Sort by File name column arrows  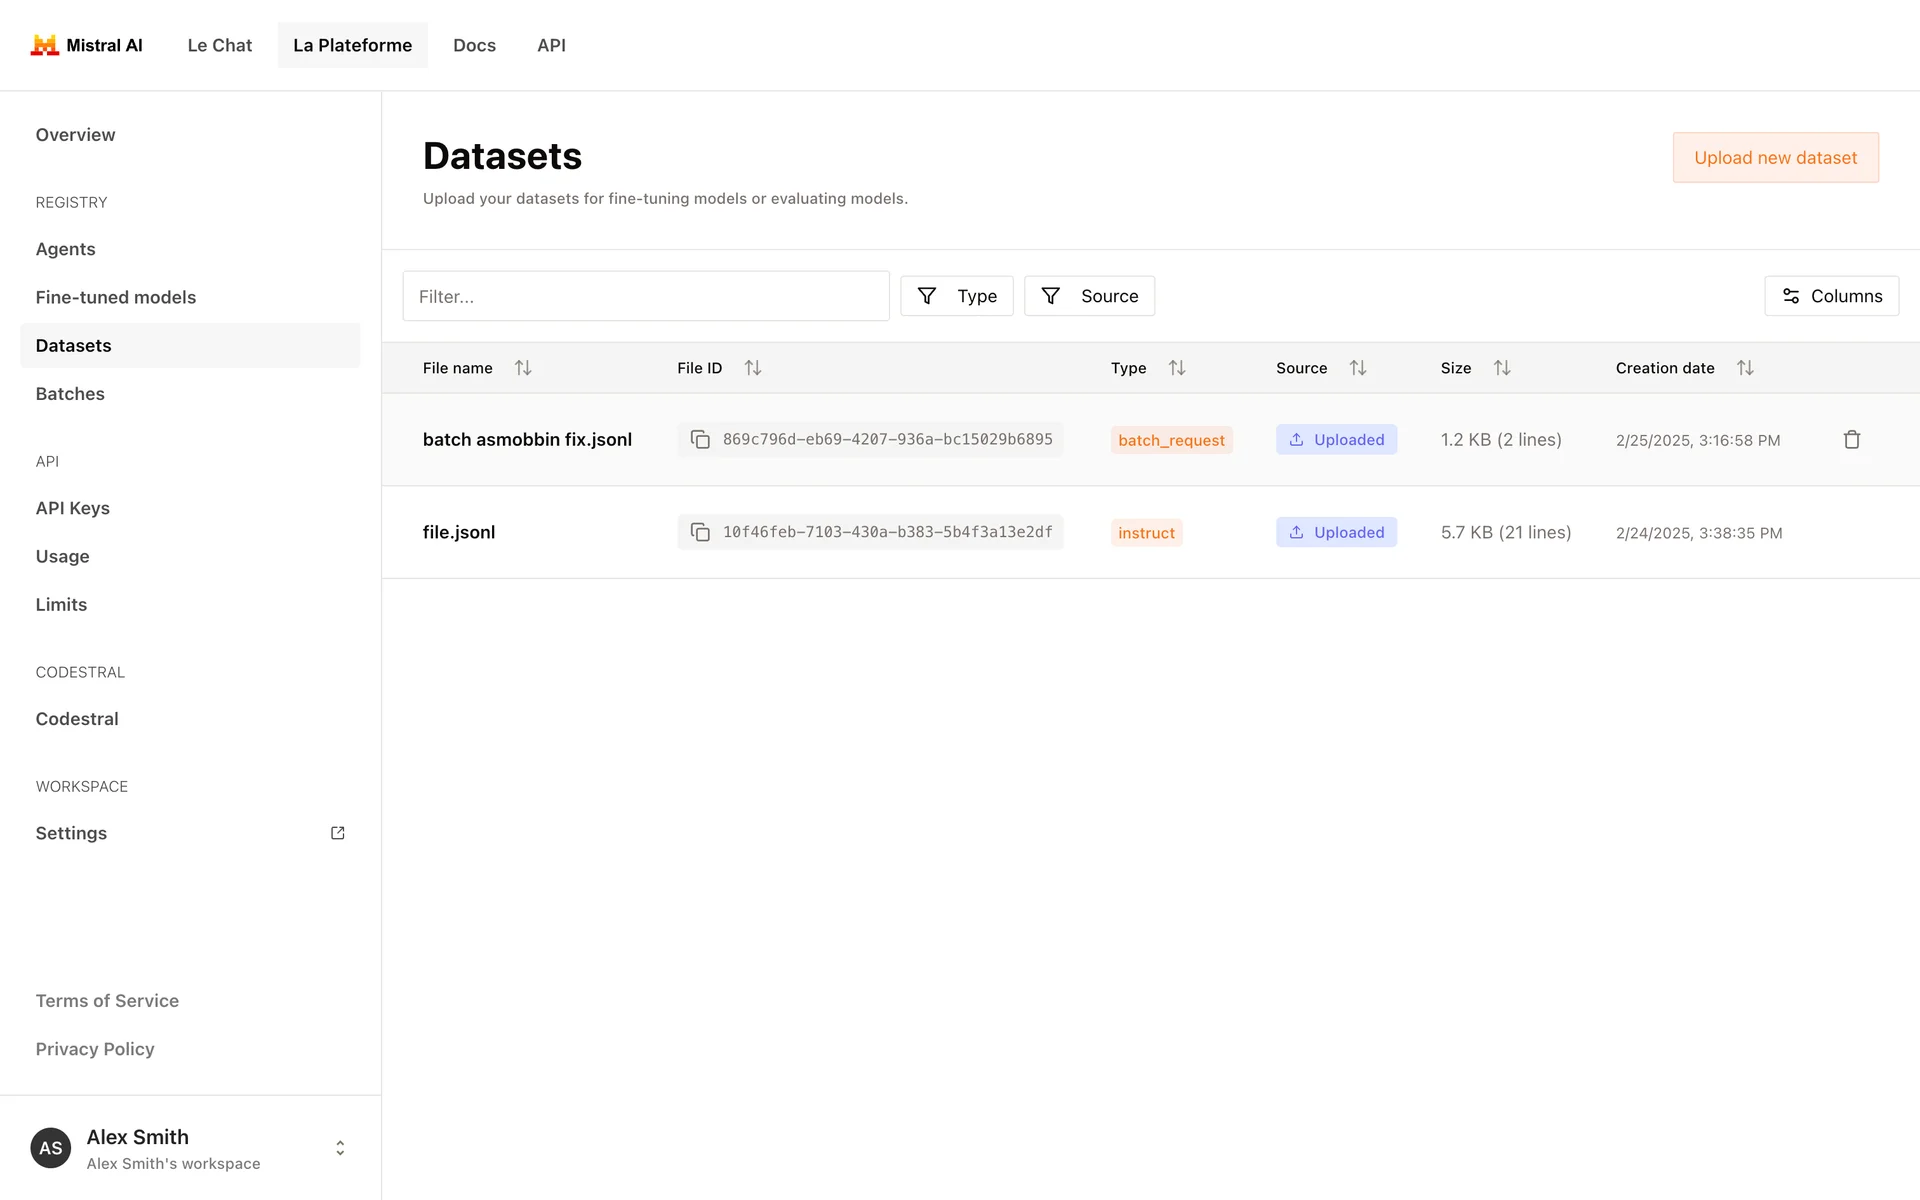[x=523, y=368]
